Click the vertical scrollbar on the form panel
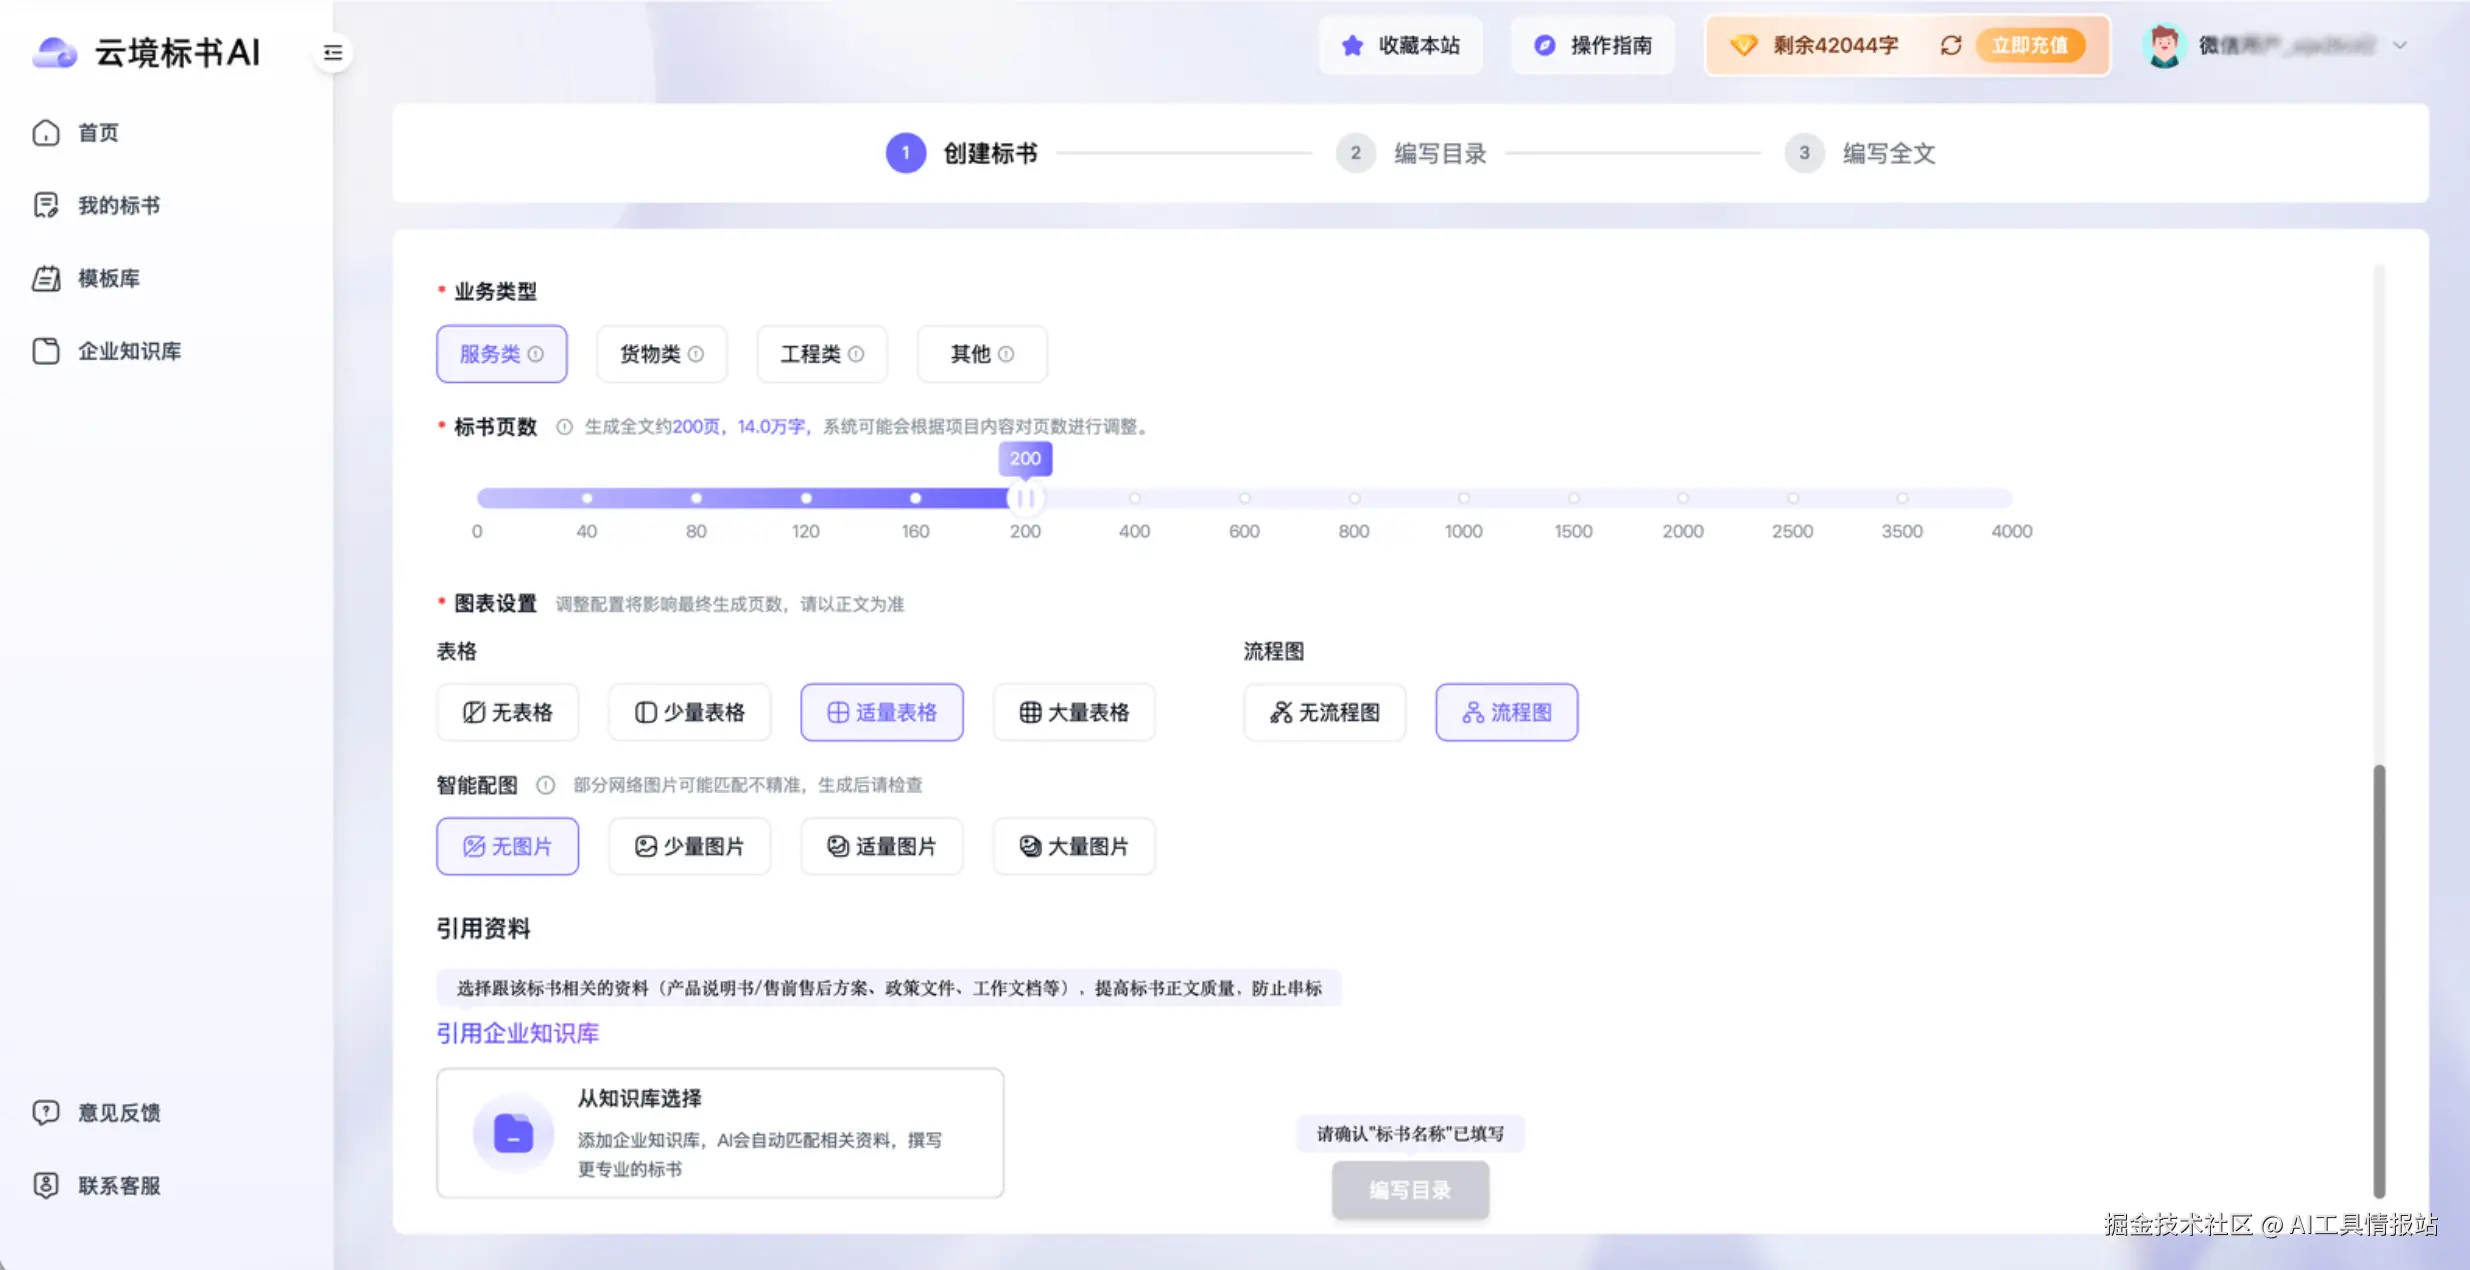Viewport: 2470px width, 1270px height. pyautogui.click(x=2379, y=980)
